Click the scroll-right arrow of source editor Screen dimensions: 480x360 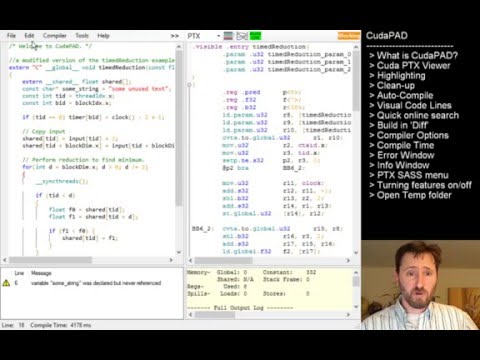tap(171, 260)
